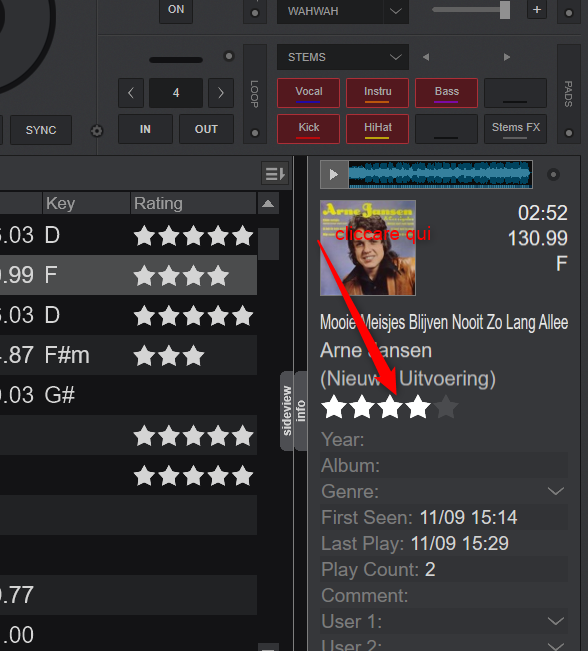Image resolution: width=588 pixels, height=651 pixels.
Task: Set info panel rating to three stars
Action: [390, 407]
